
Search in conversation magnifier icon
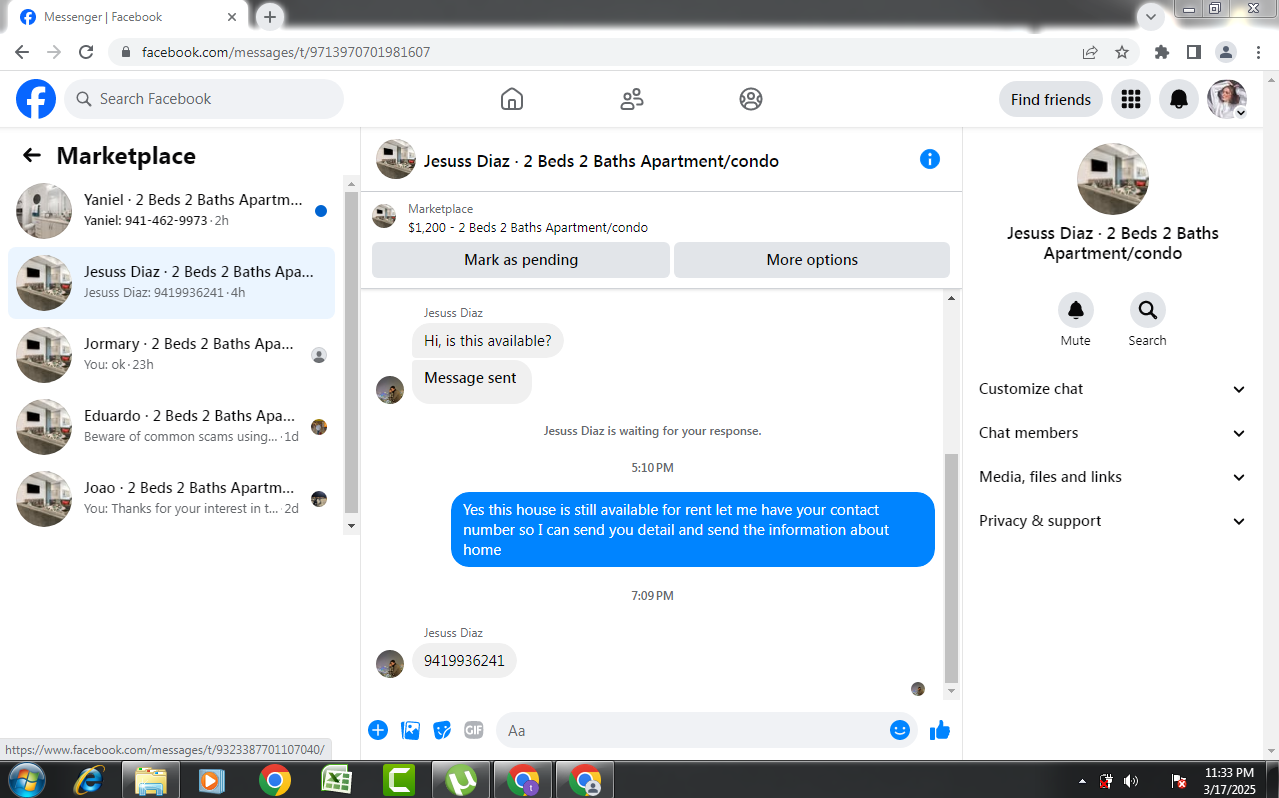click(1147, 310)
